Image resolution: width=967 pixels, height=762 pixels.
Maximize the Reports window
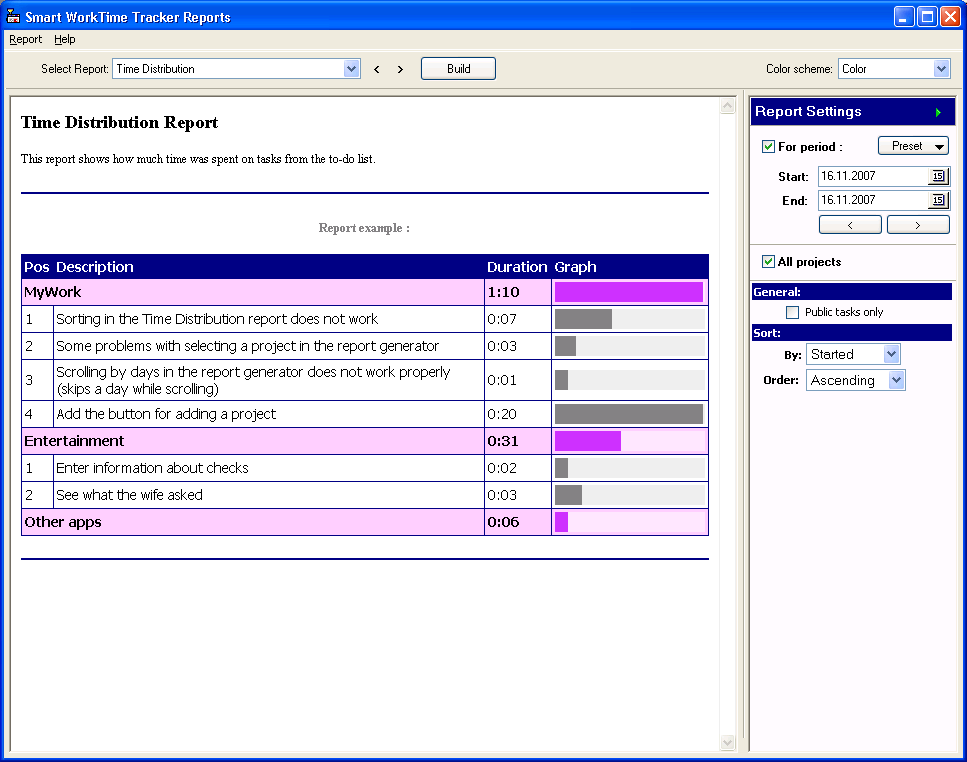click(927, 17)
